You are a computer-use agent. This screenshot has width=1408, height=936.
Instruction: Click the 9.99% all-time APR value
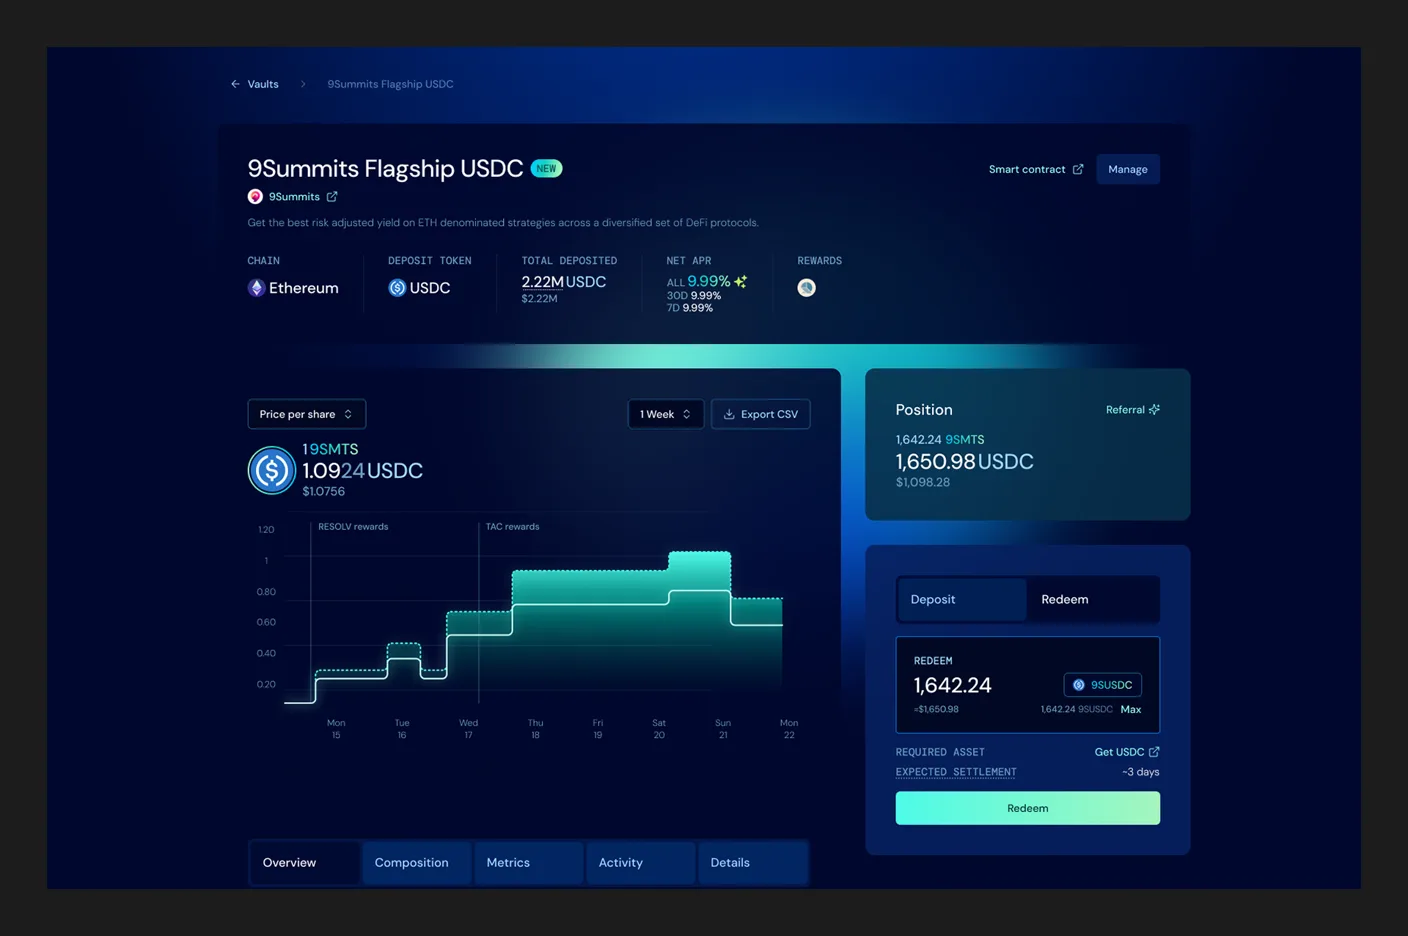(x=708, y=282)
